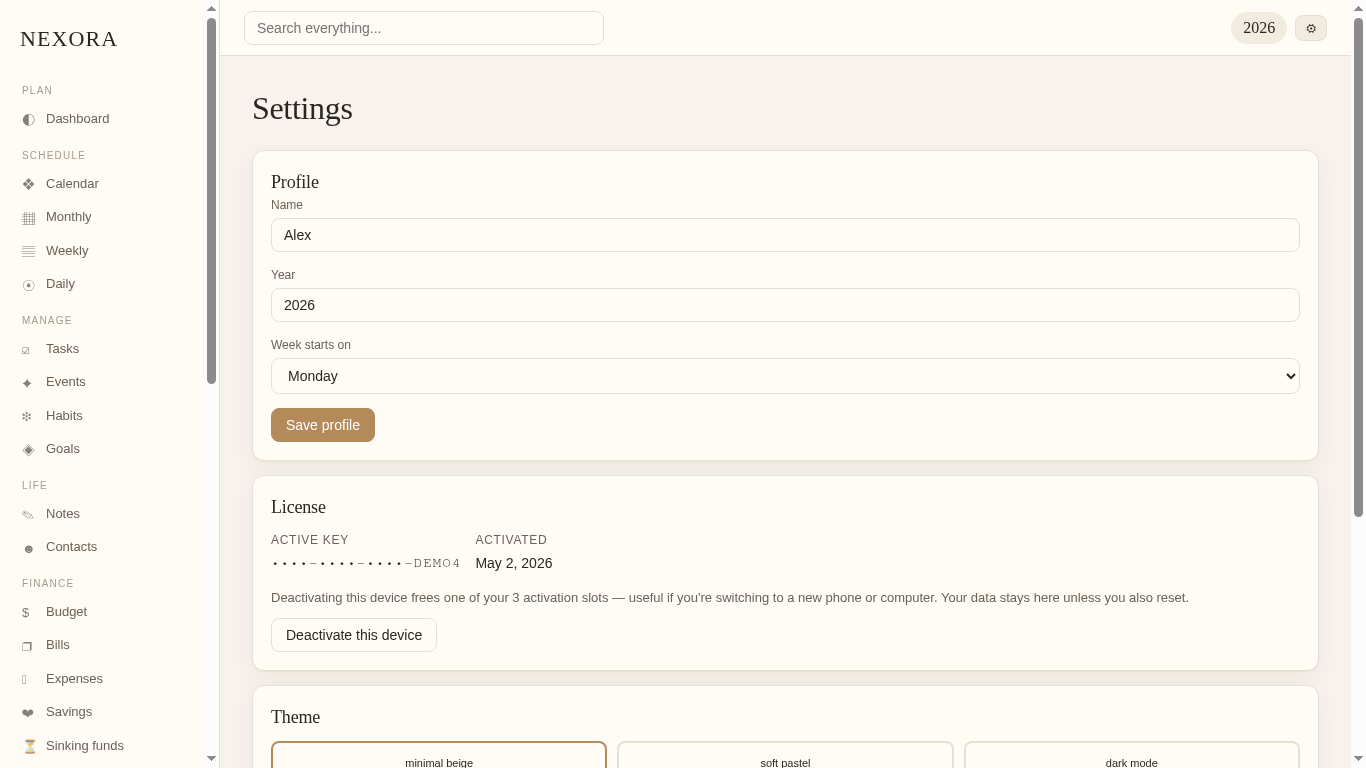Click the main scrollbar's down arrow
This screenshot has height=768, width=1366.
coord(1358,759)
